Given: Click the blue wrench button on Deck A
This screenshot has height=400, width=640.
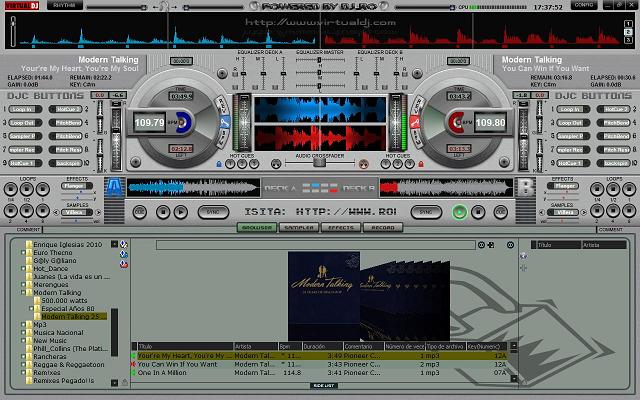Looking at the screenshot, I should point(224,122).
